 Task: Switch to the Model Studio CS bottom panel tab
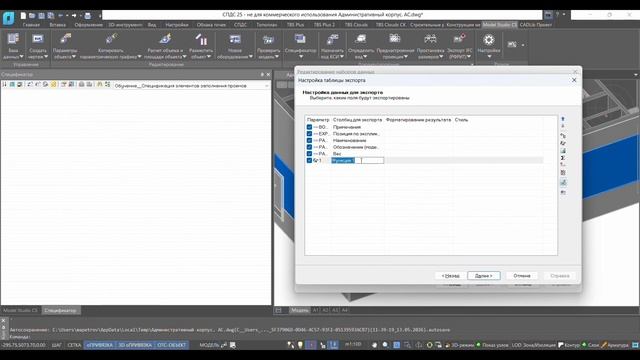click(x=20, y=311)
